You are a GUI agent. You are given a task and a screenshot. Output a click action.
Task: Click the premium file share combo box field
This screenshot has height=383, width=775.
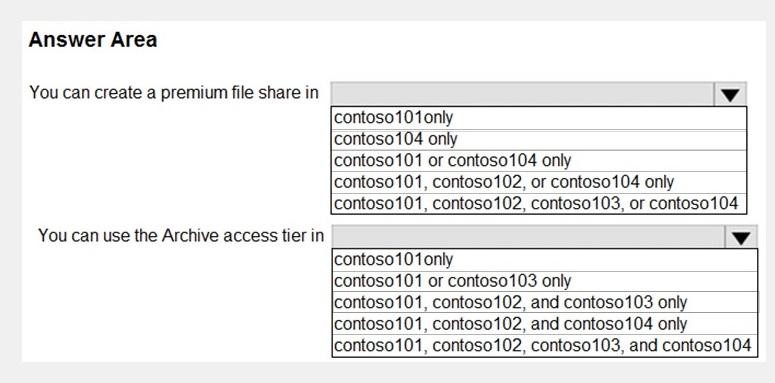(x=538, y=94)
